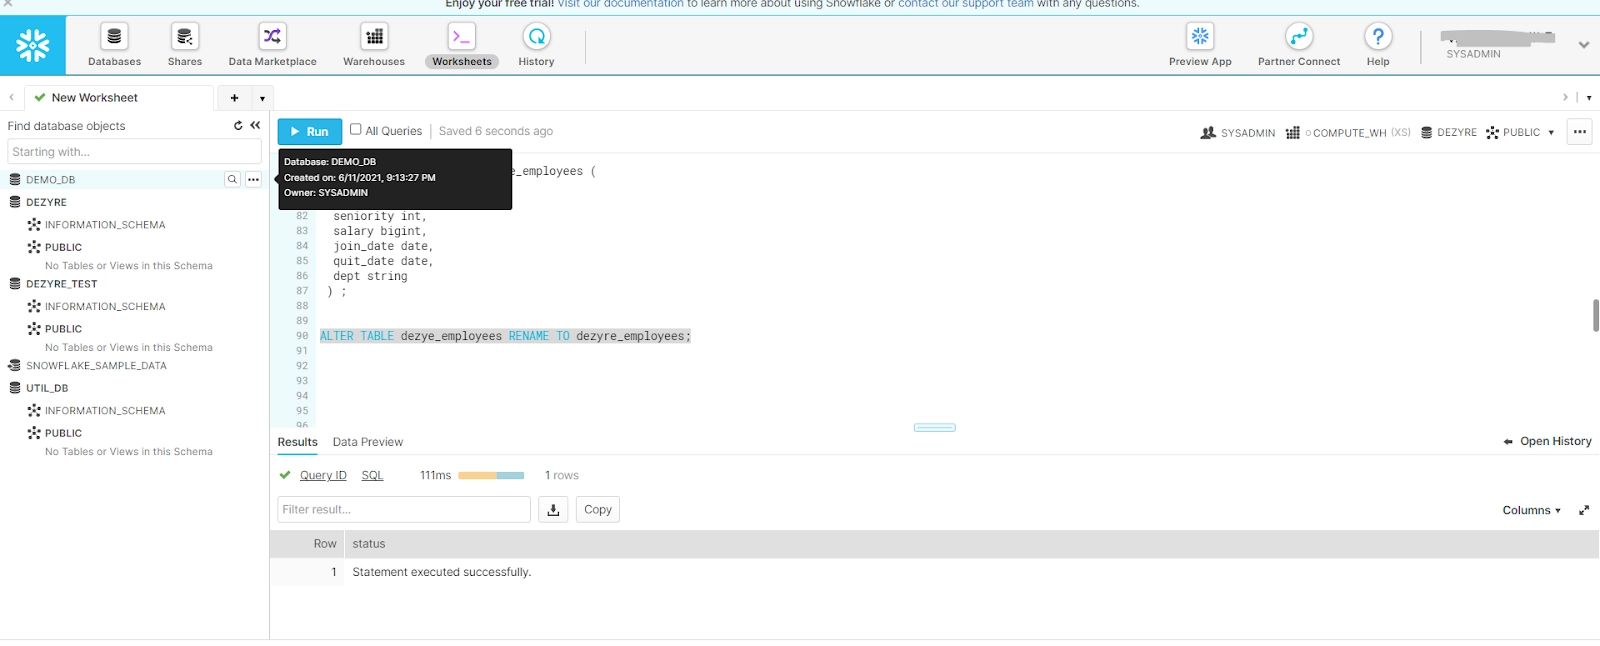The image size is (1600, 646).
Task: Click the download results icon
Action: 553,510
